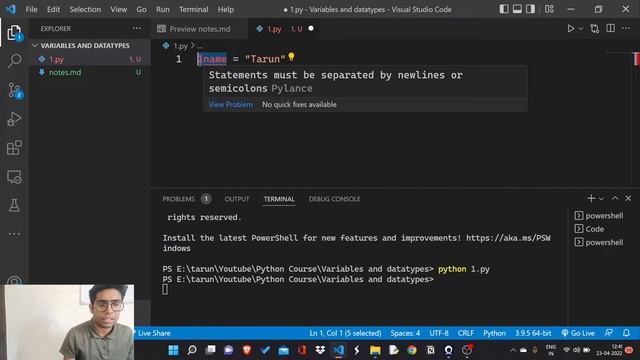Open the Source Control view
The width and height of the screenshot is (640, 360).
14,90
